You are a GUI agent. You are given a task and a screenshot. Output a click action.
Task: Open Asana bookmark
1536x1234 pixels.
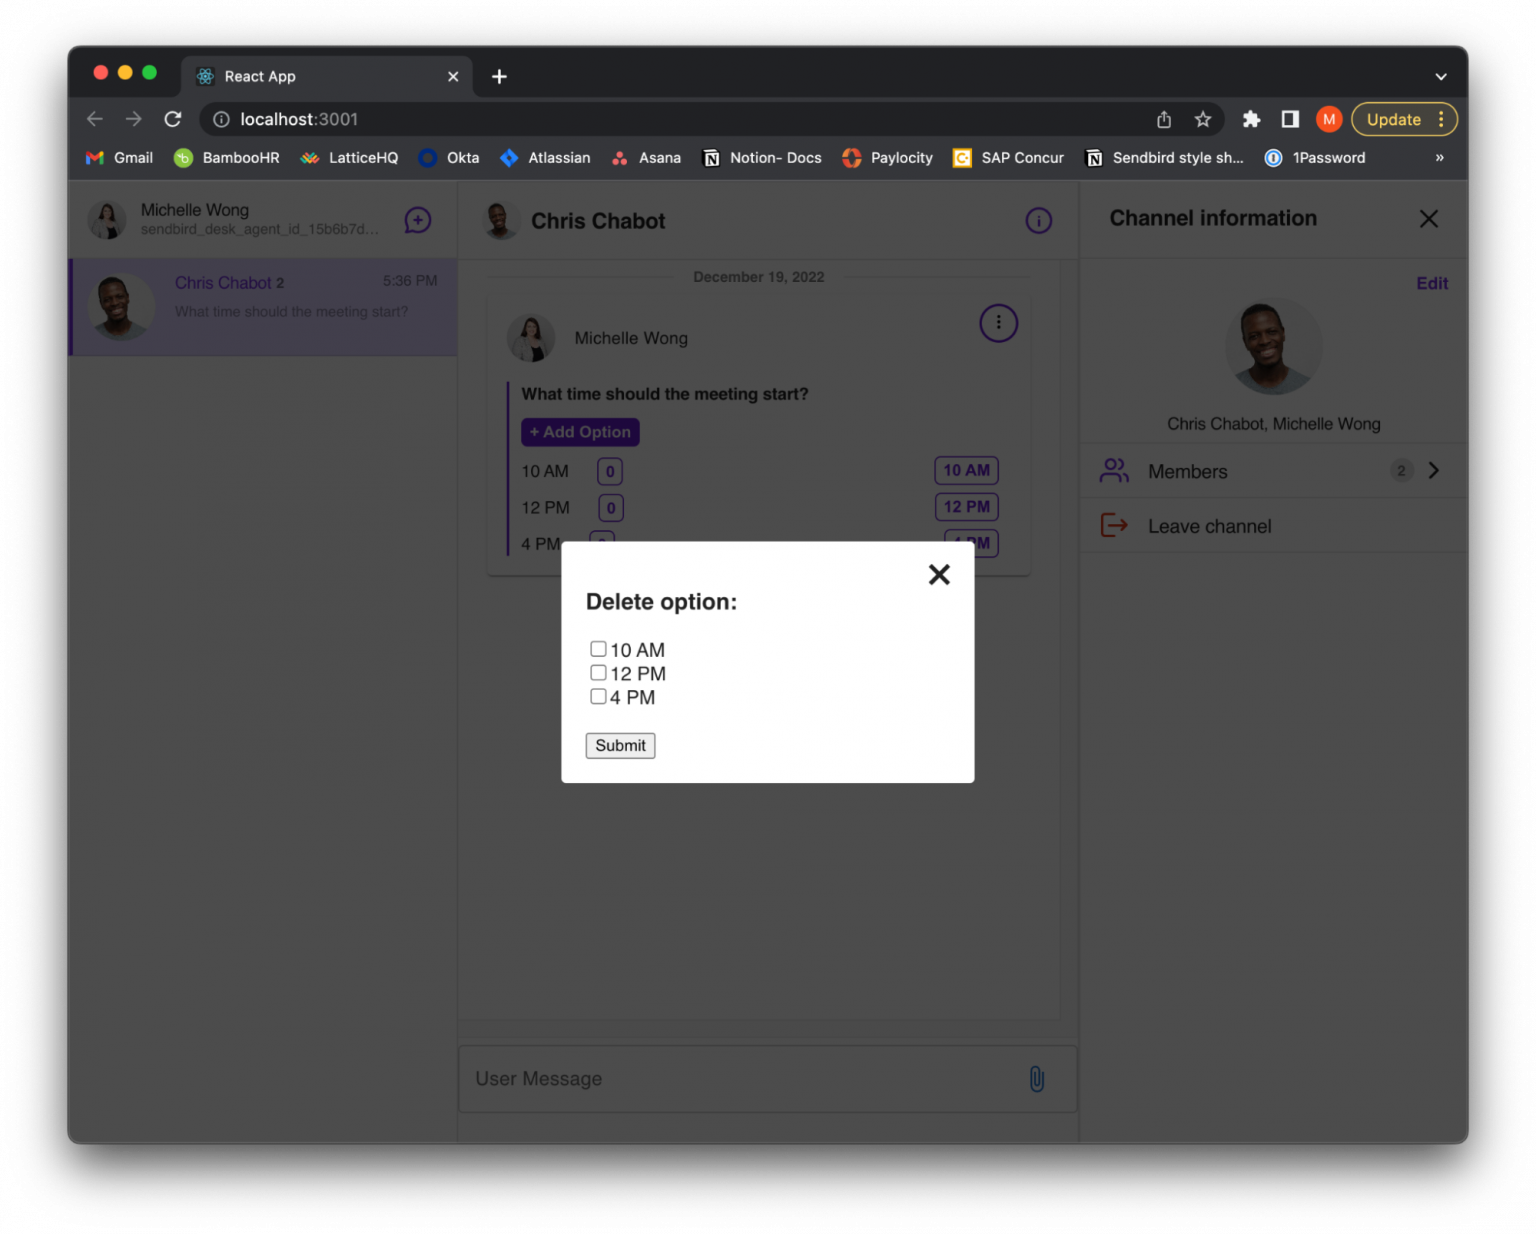pyautogui.click(x=646, y=158)
